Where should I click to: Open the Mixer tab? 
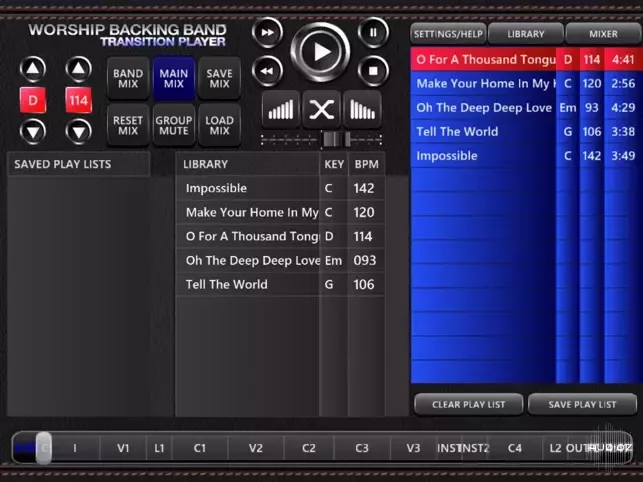tap(604, 34)
